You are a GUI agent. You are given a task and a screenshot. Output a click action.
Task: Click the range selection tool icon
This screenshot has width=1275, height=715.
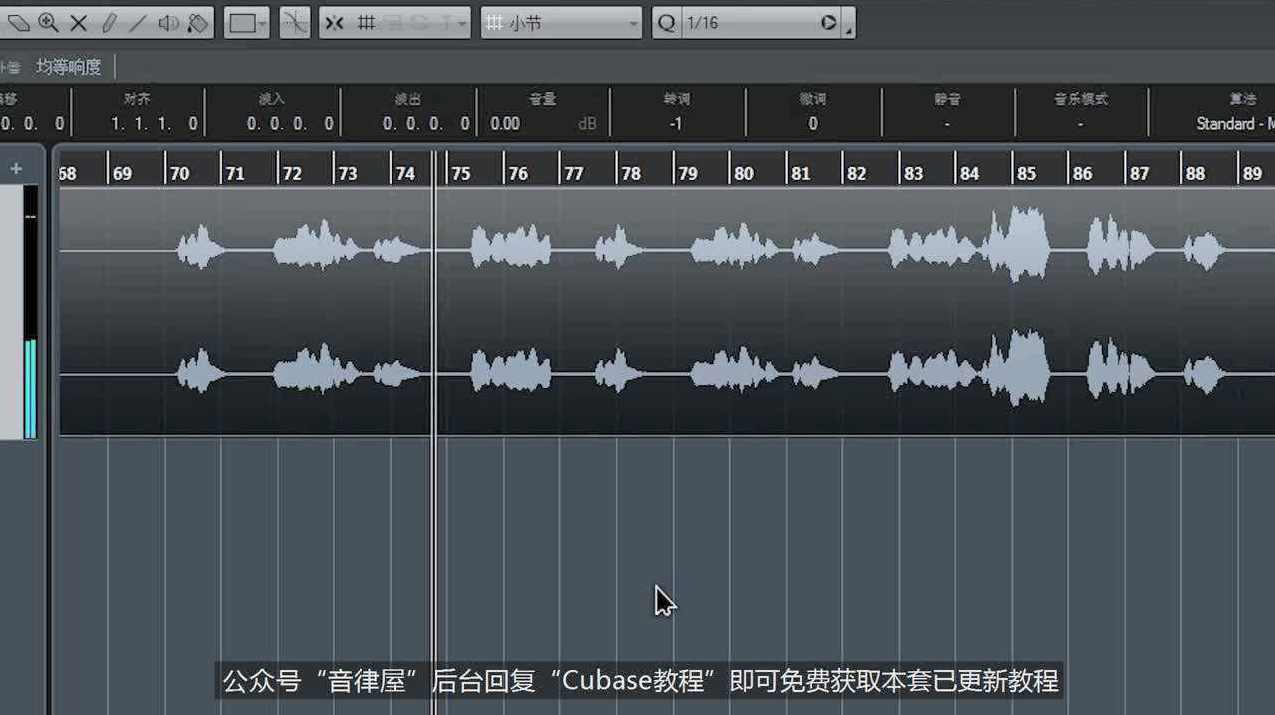pos(240,22)
